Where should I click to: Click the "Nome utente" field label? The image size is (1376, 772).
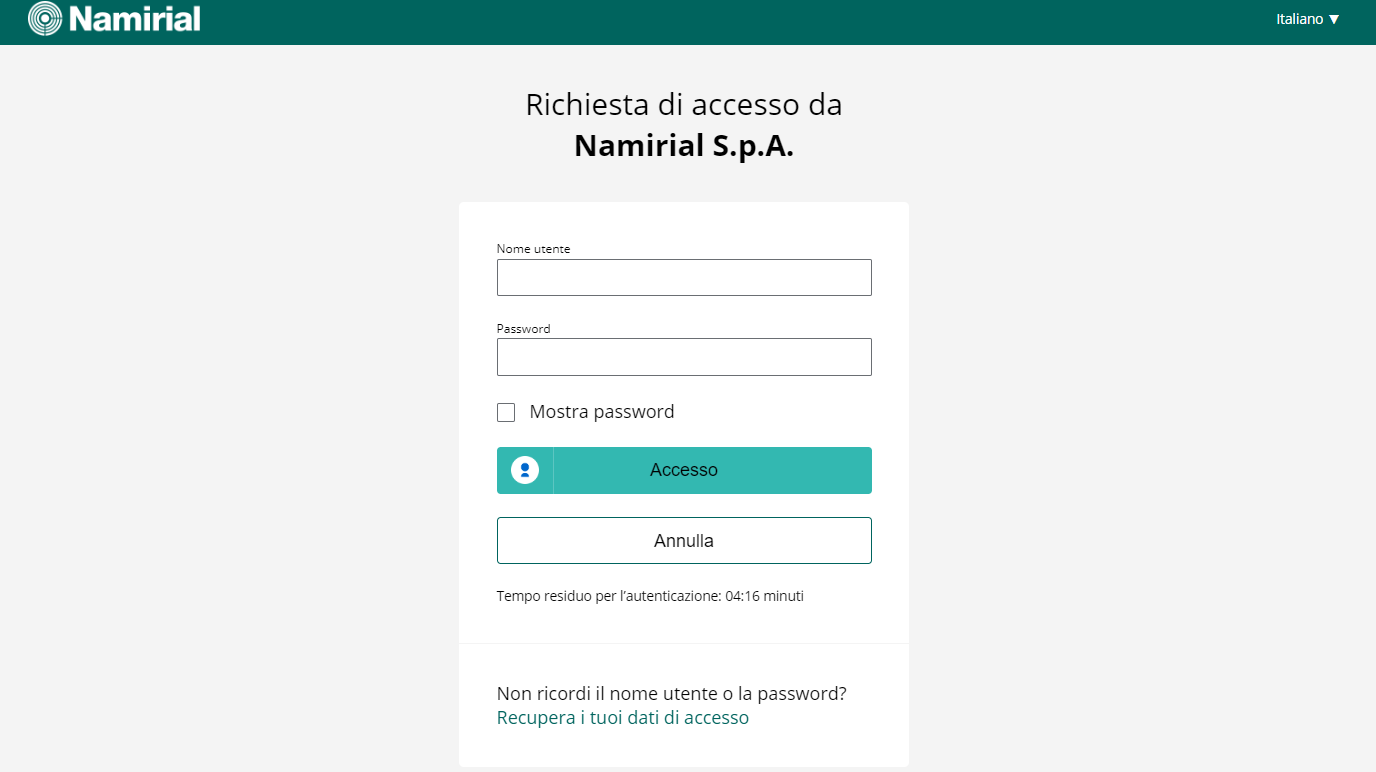click(x=533, y=249)
